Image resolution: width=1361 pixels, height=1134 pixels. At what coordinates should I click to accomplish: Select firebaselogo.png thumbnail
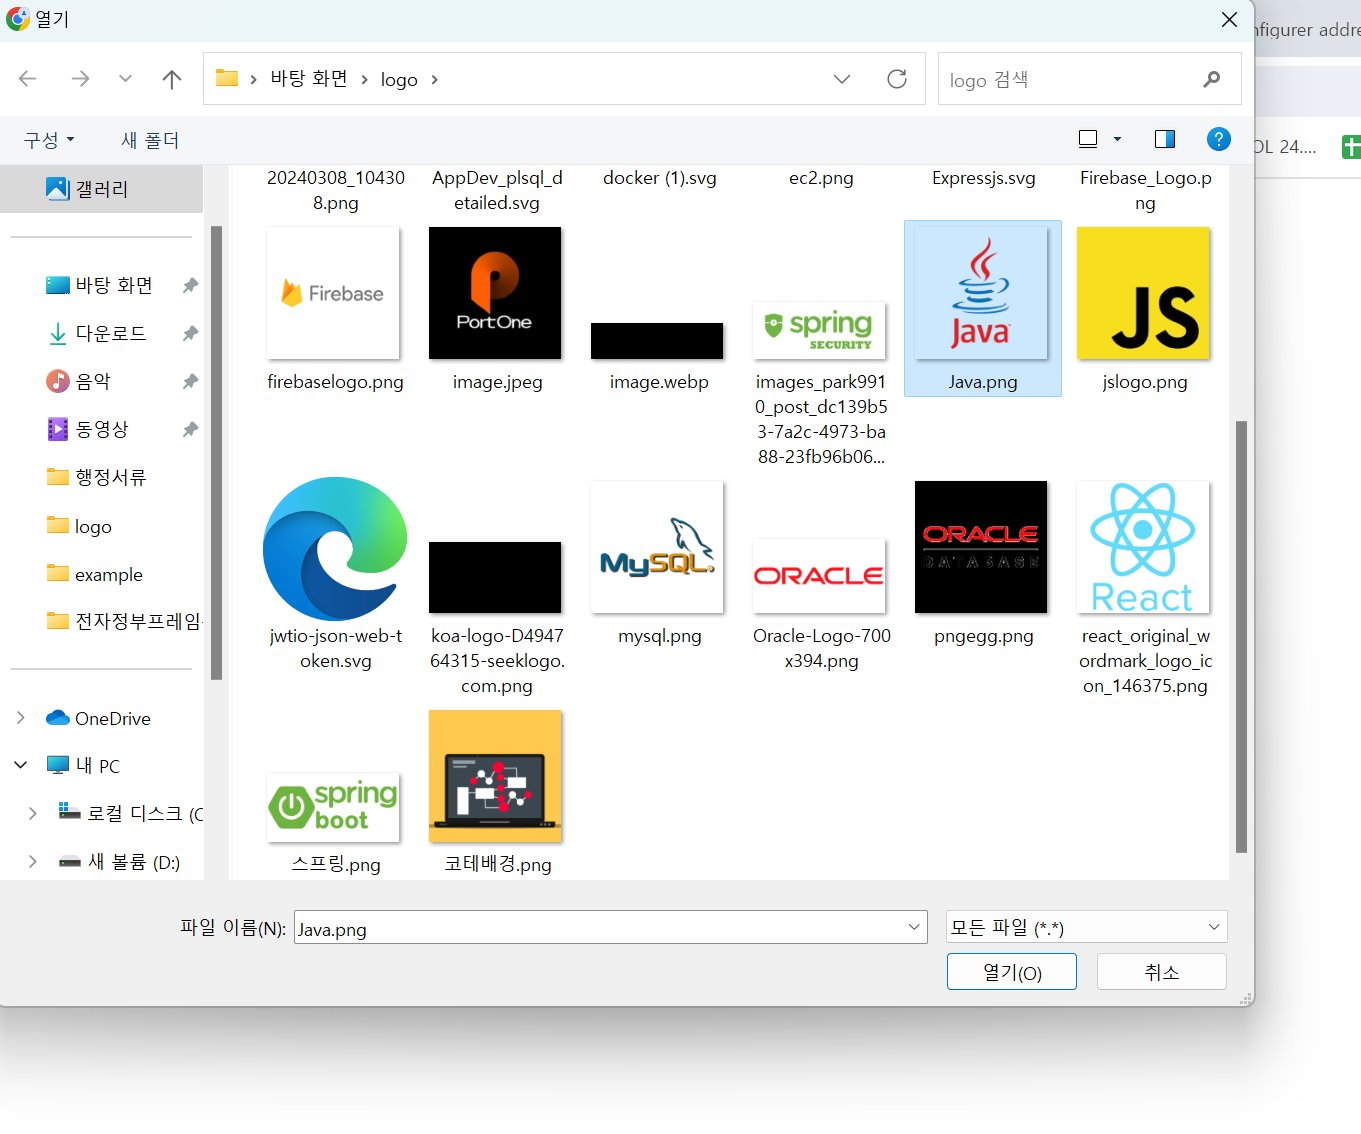click(333, 293)
